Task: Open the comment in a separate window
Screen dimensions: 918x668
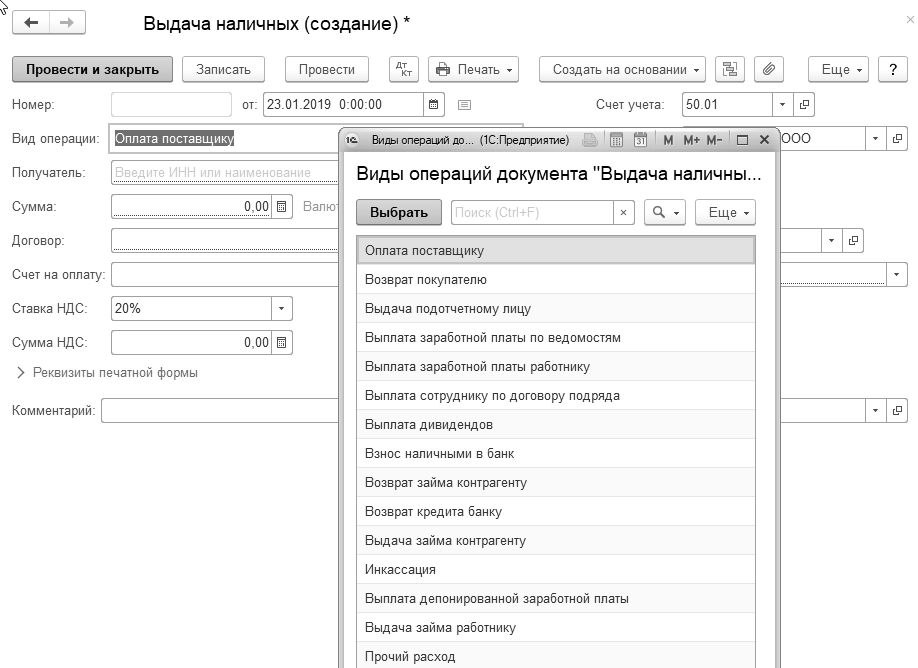Action: 897,410
